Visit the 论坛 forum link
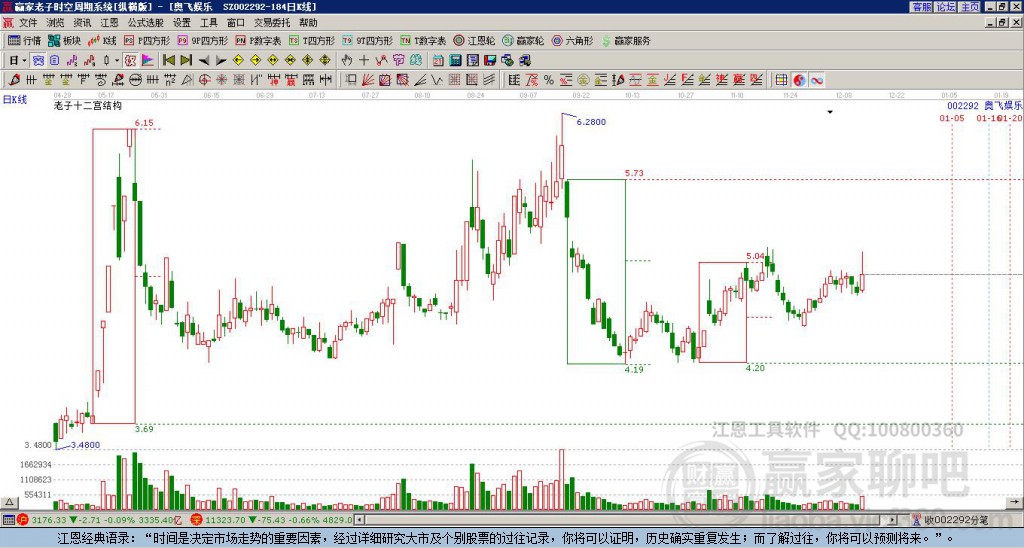The width and height of the screenshot is (1024, 548). (x=946, y=7)
